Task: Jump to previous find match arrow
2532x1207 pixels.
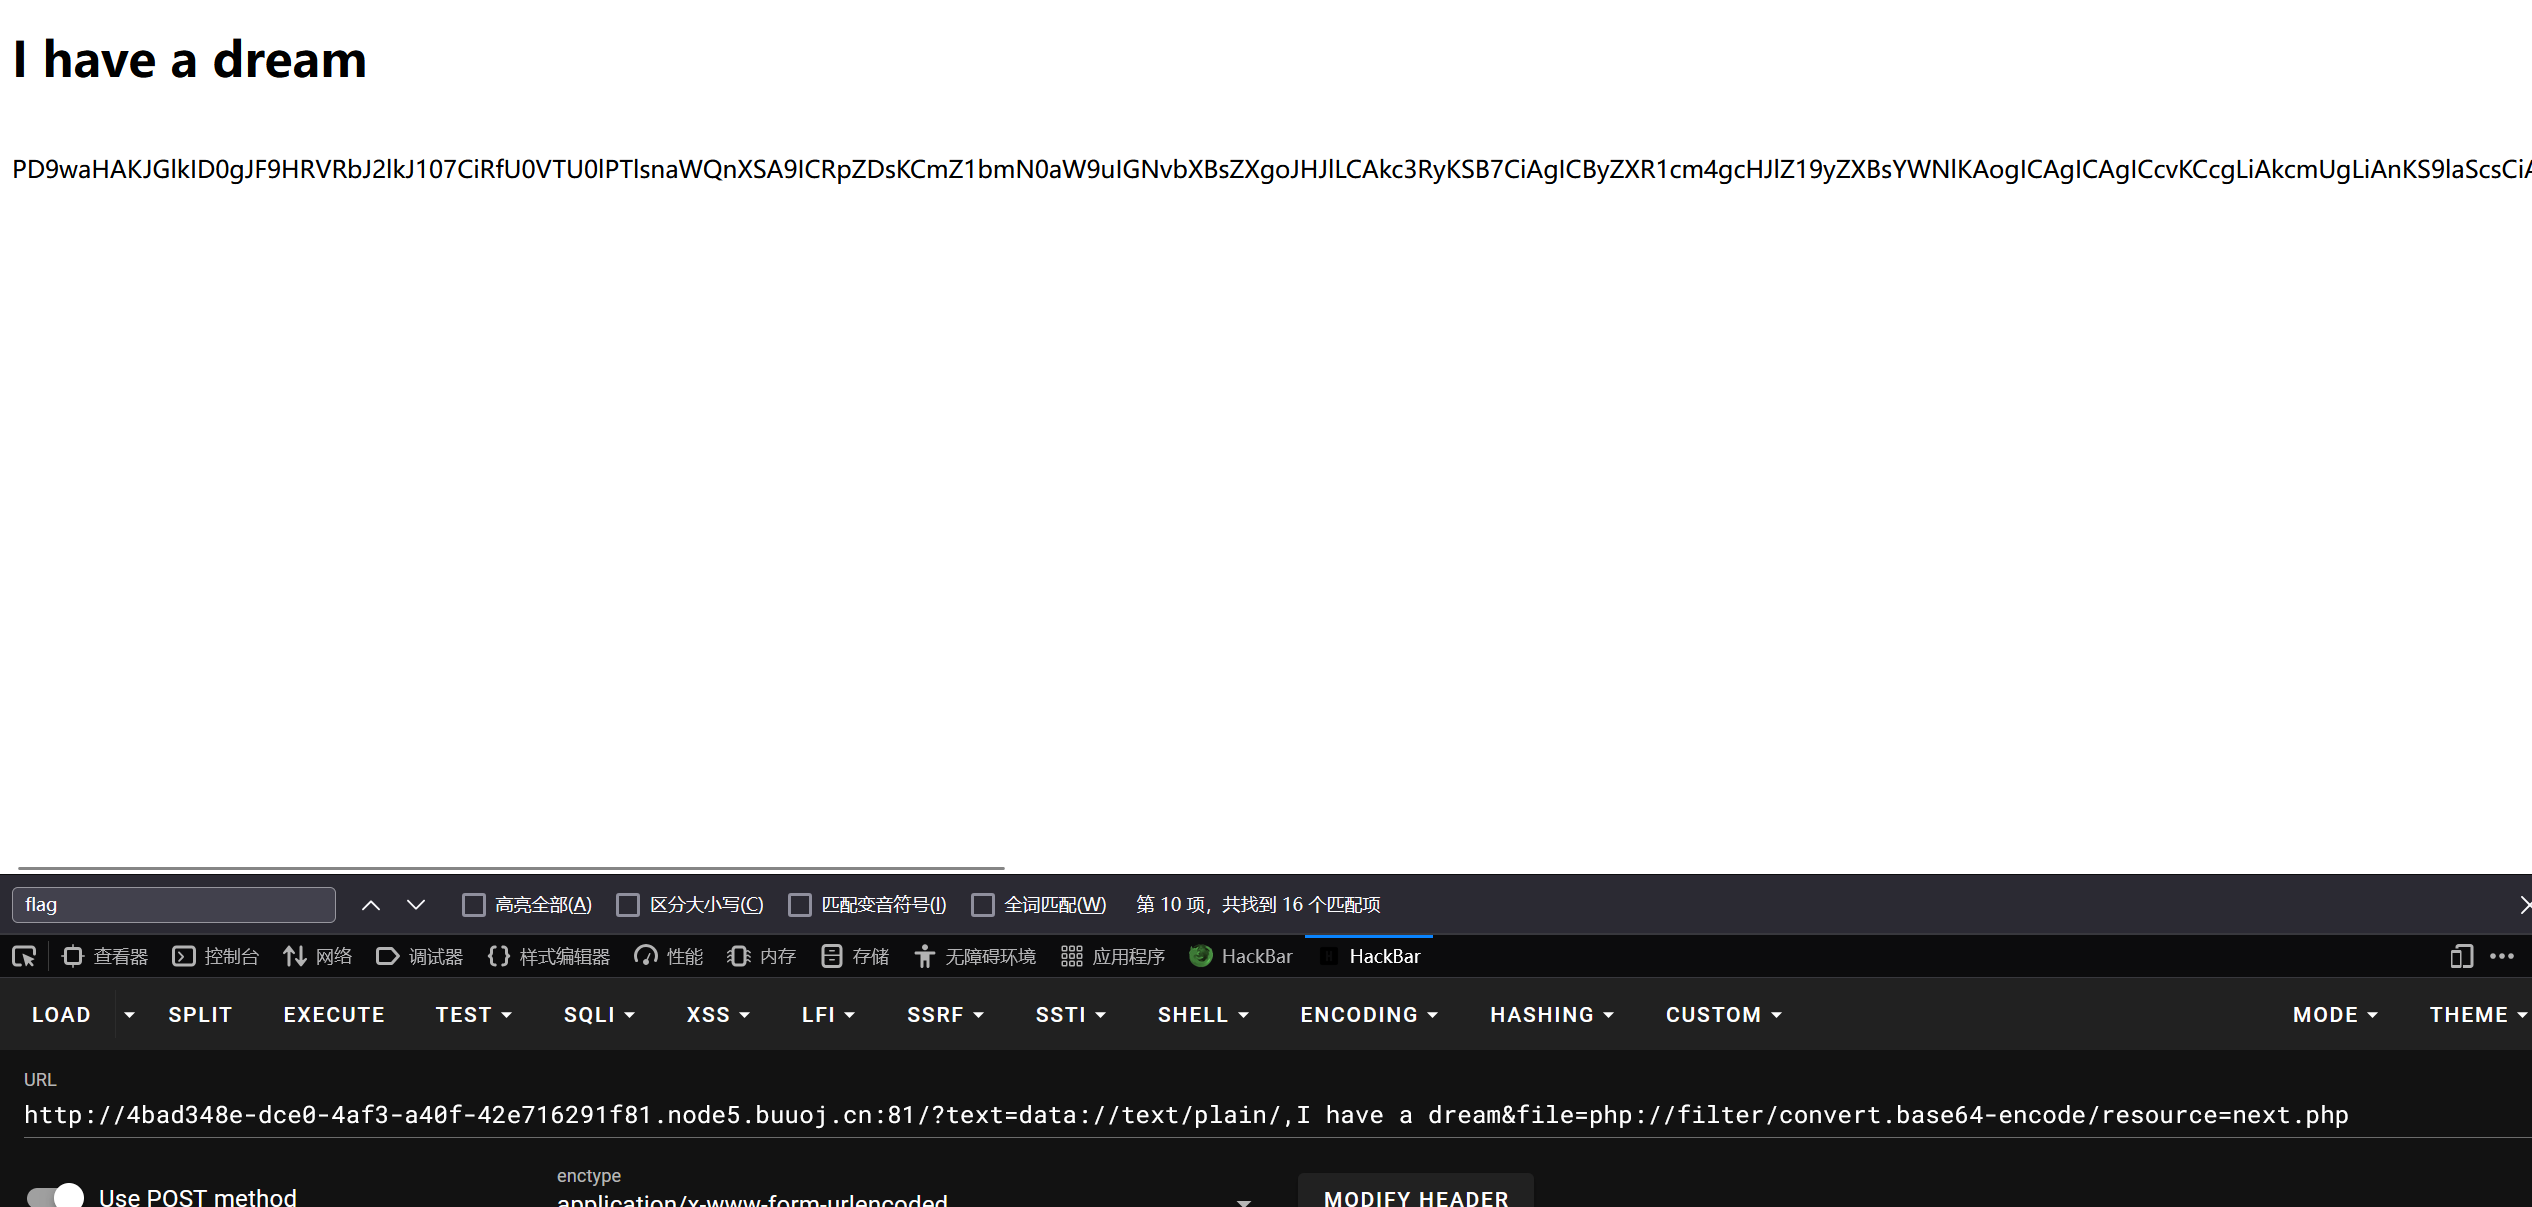Action: (370, 905)
